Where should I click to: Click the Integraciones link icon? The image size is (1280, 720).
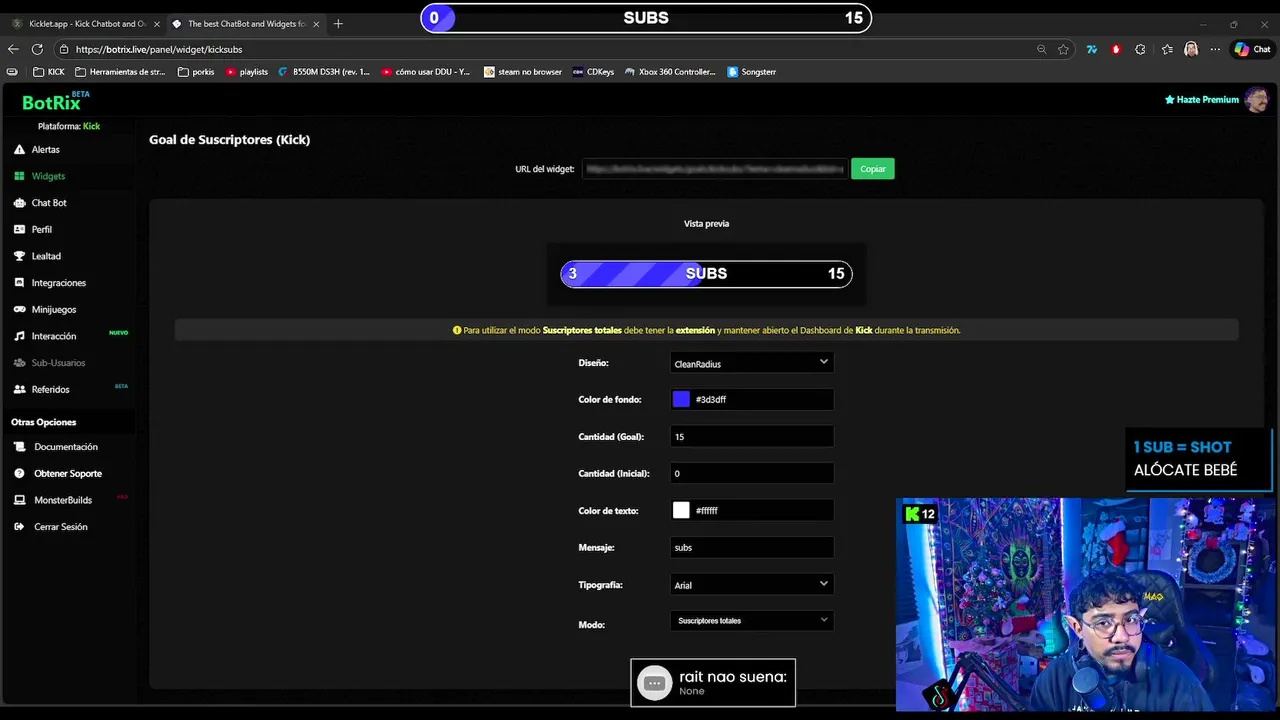point(19,283)
